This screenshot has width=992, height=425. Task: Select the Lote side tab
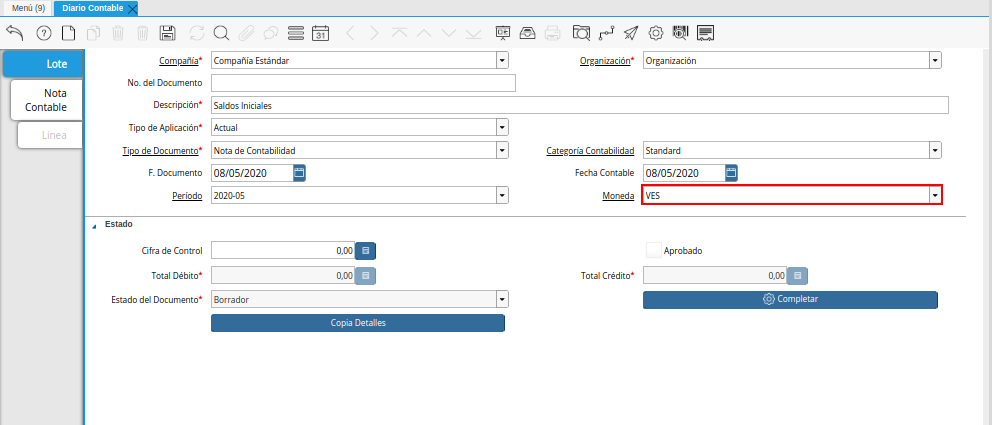[44, 64]
